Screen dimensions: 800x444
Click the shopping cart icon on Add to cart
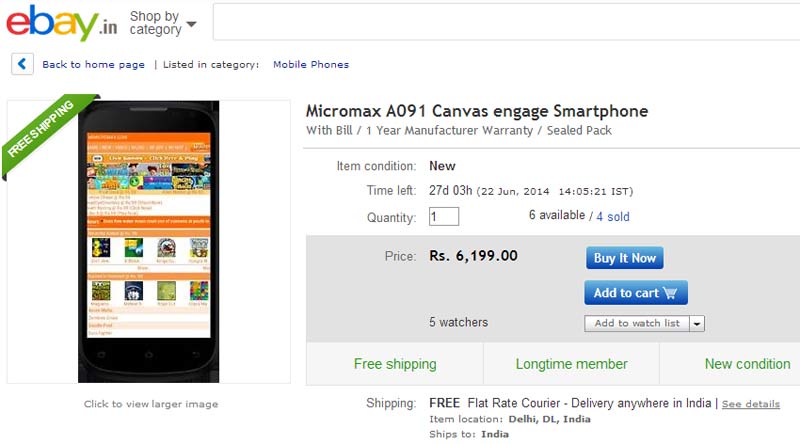coord(670,293)
